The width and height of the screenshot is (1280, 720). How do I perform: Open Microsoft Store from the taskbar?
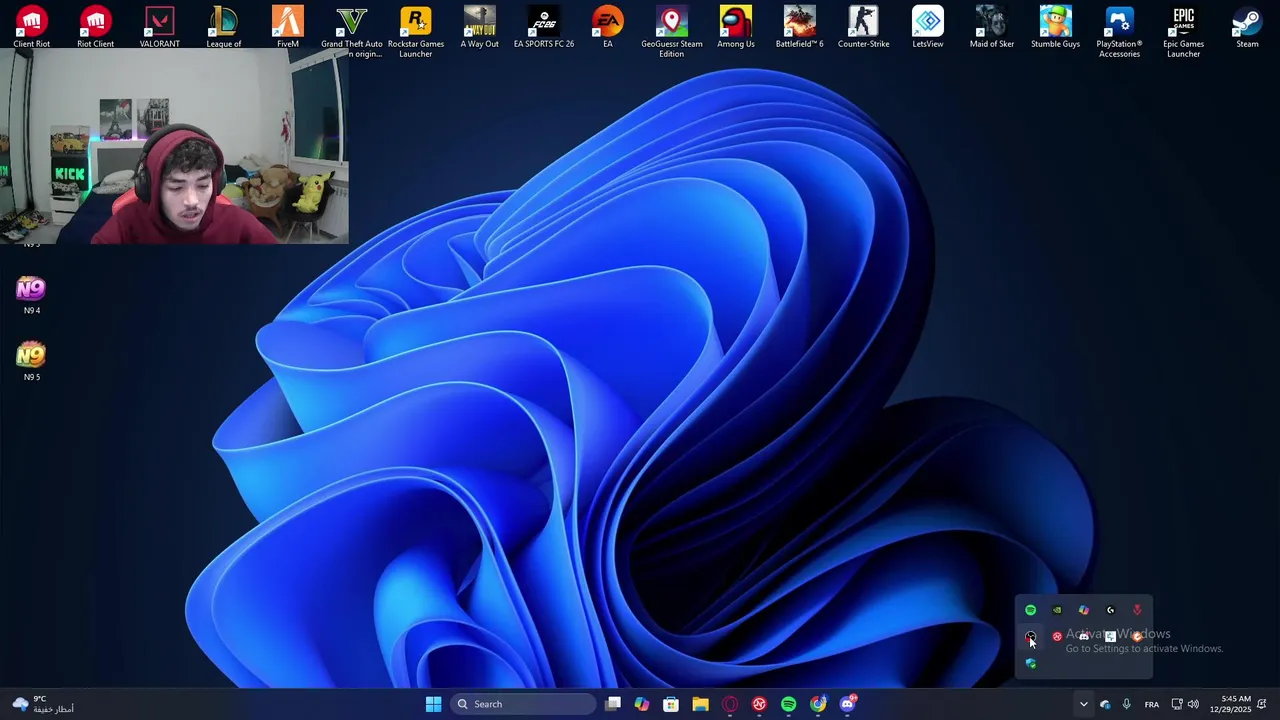pyautogui.click(x=671, y=704)
